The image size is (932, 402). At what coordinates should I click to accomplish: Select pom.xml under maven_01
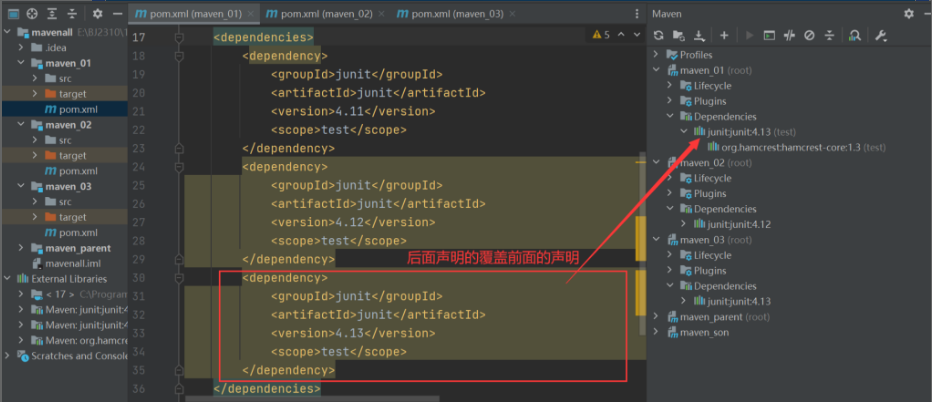point(70,109)
